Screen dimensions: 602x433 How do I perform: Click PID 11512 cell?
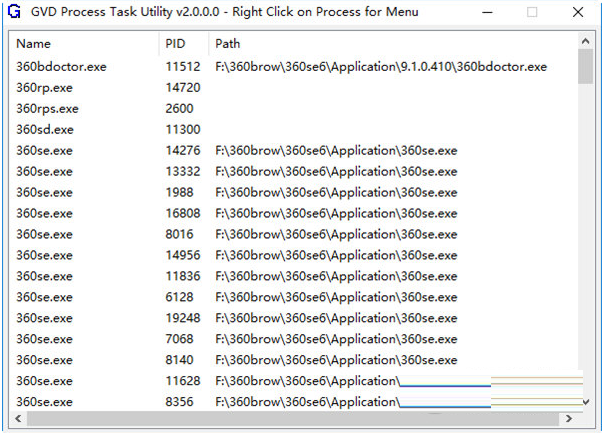(x=183, y=67)
